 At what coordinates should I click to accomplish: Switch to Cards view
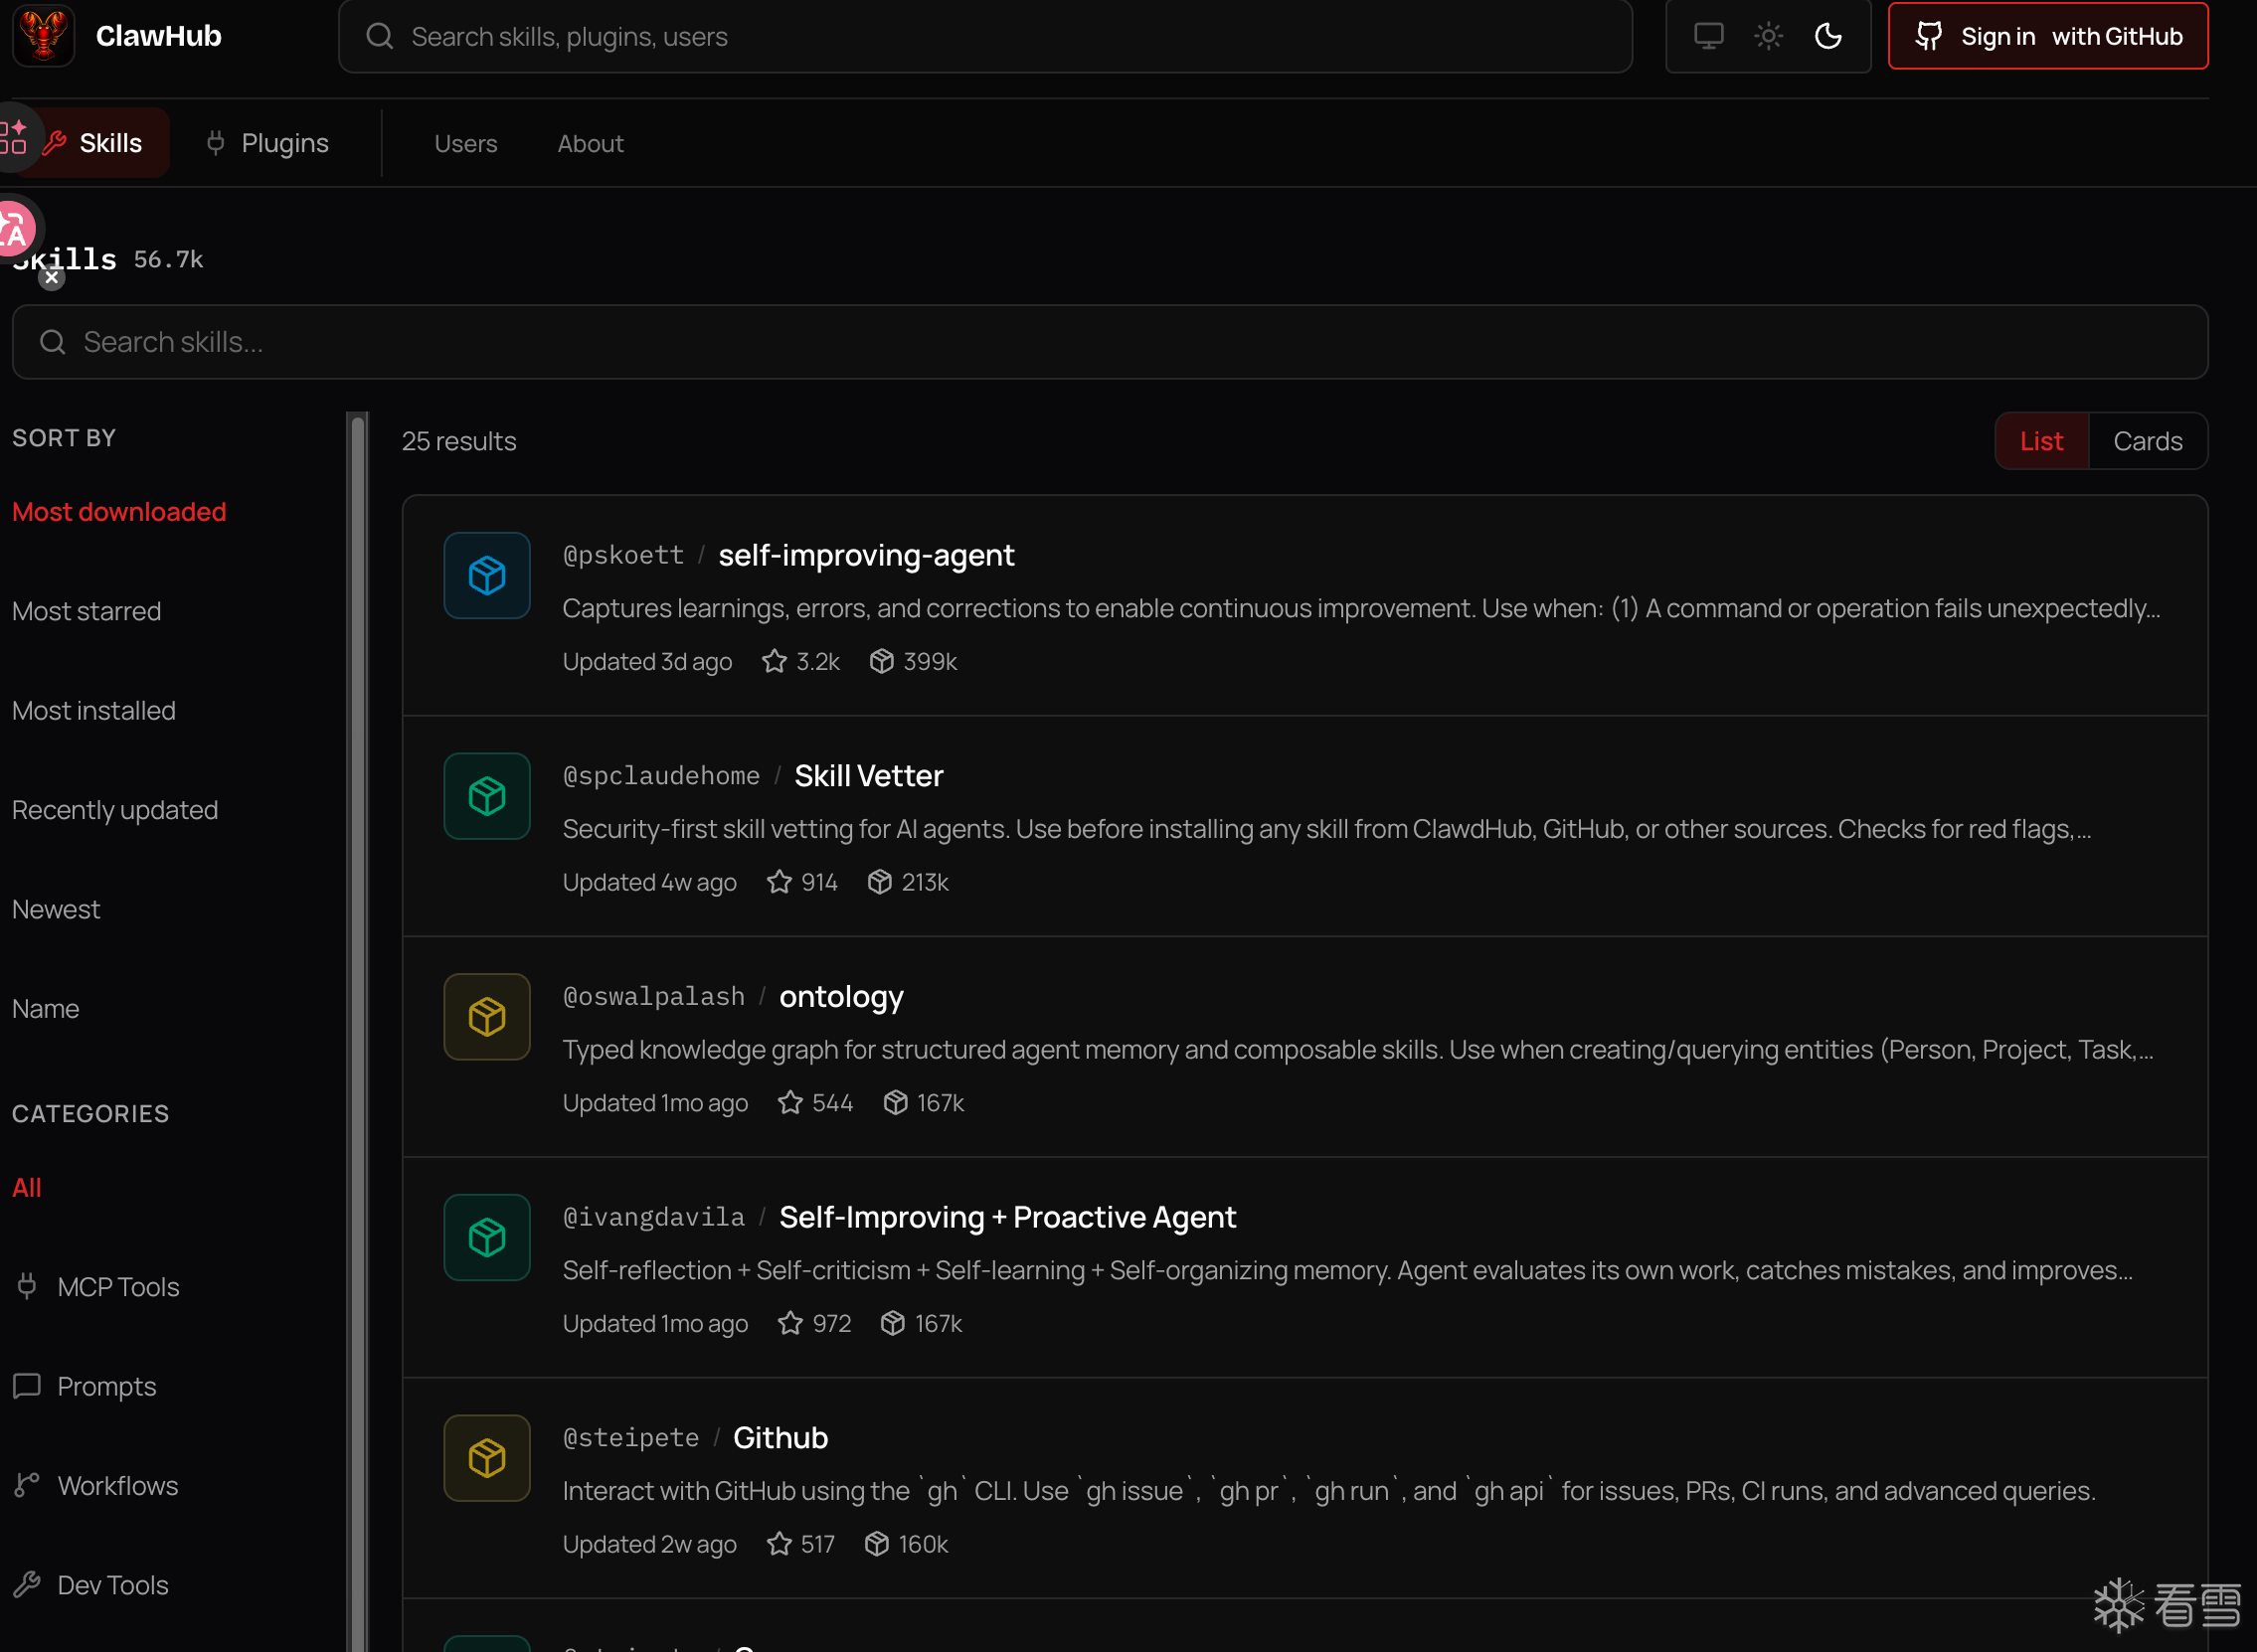pyautogui.click(x=2147, y=441)
